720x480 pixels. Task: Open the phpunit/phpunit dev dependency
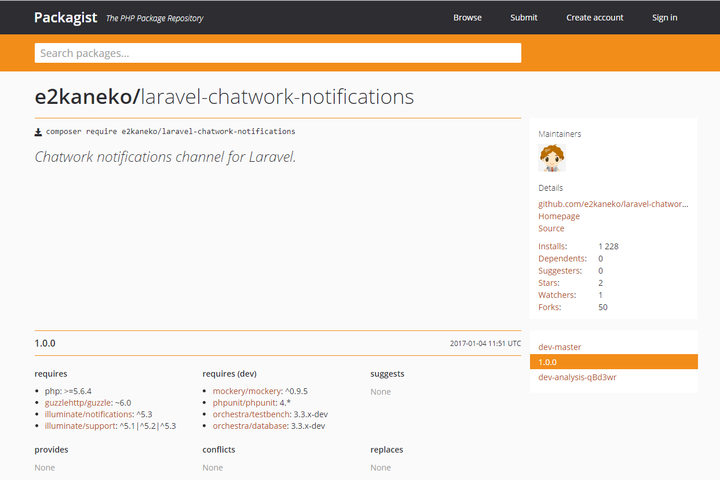tap(245, 403)
